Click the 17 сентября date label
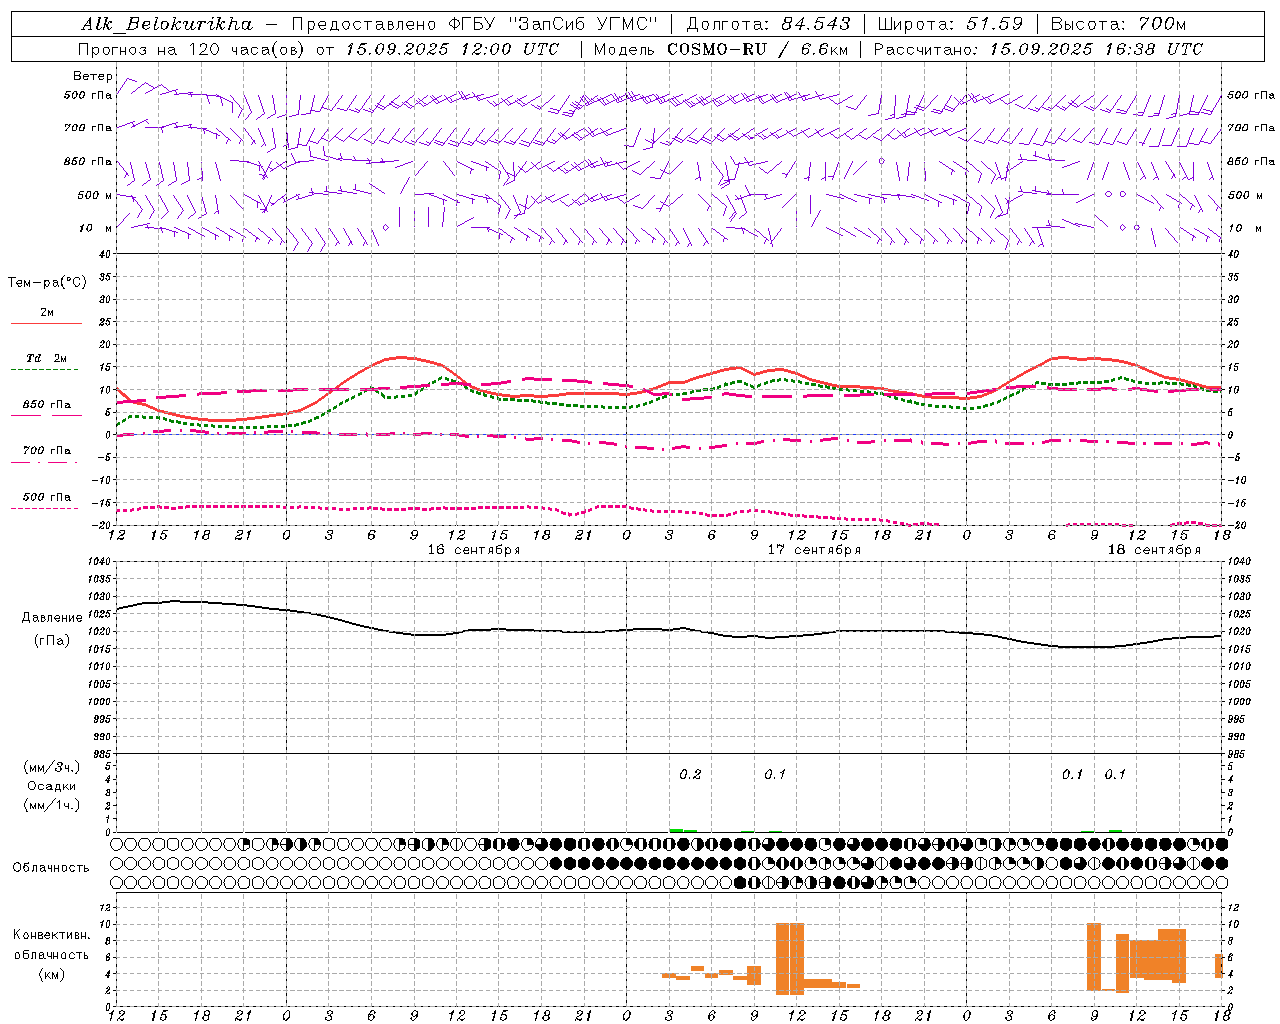 [814, 550]
